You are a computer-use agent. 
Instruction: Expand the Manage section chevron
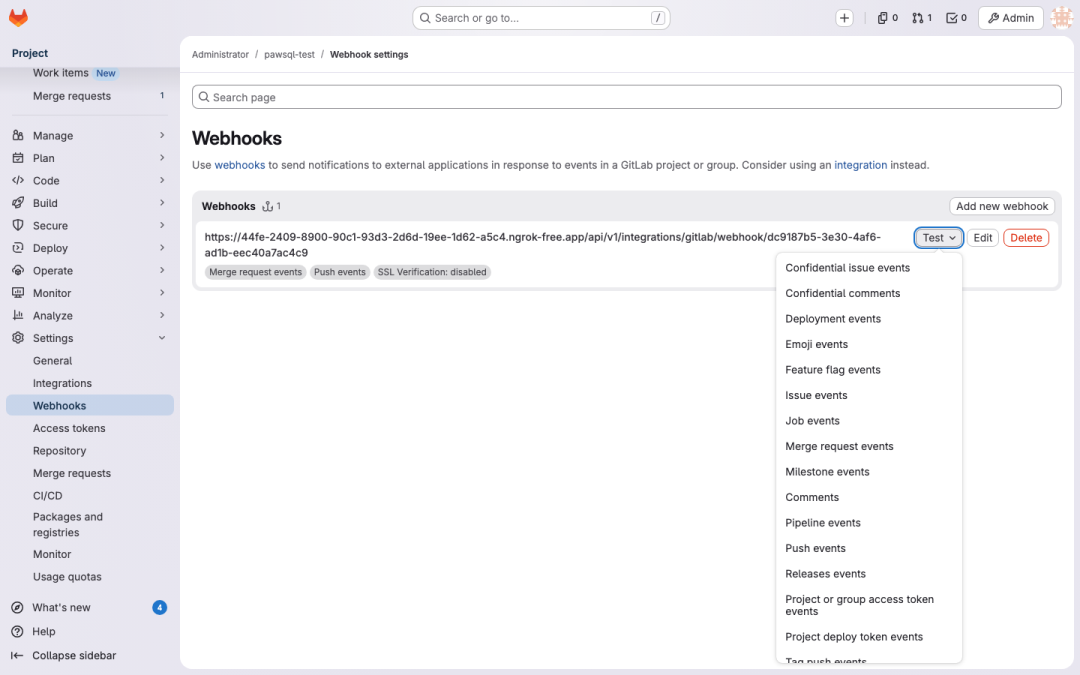coord(162,136)
